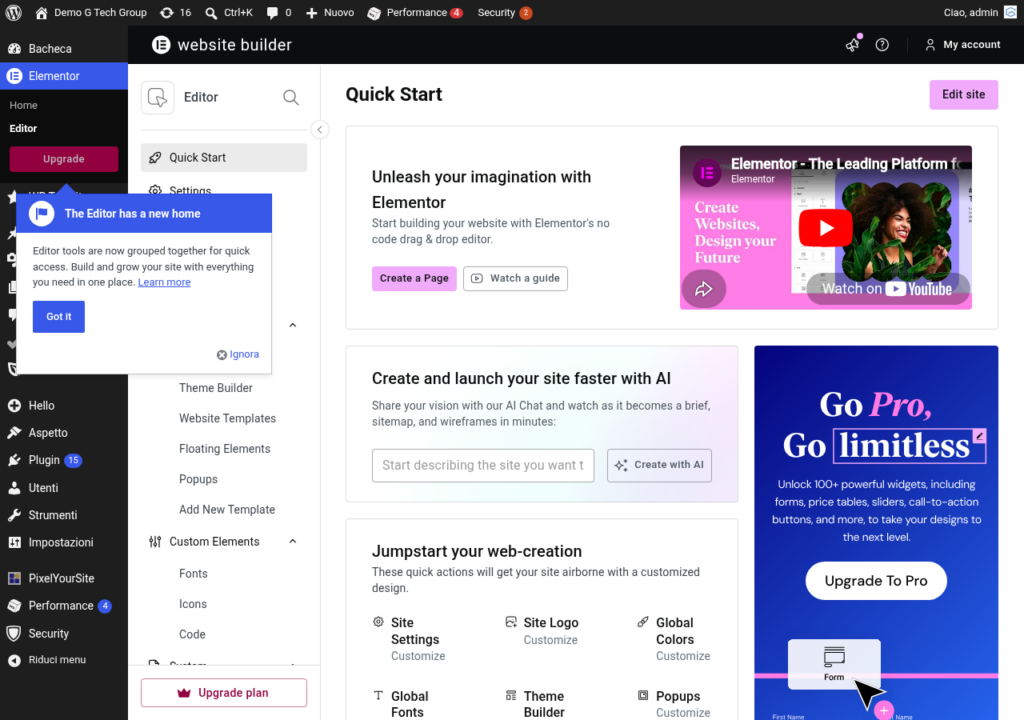Open the help question mark icon

[x=882, y=44]
